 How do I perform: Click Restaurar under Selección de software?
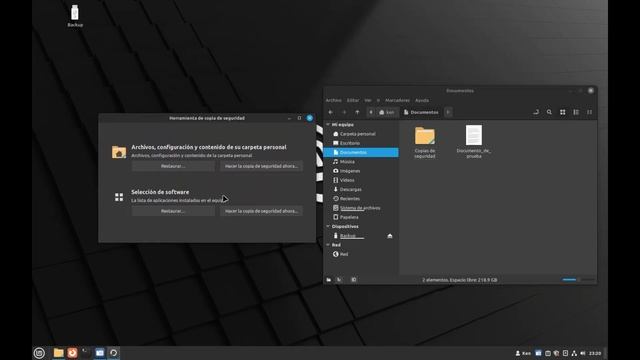(173, 211)
